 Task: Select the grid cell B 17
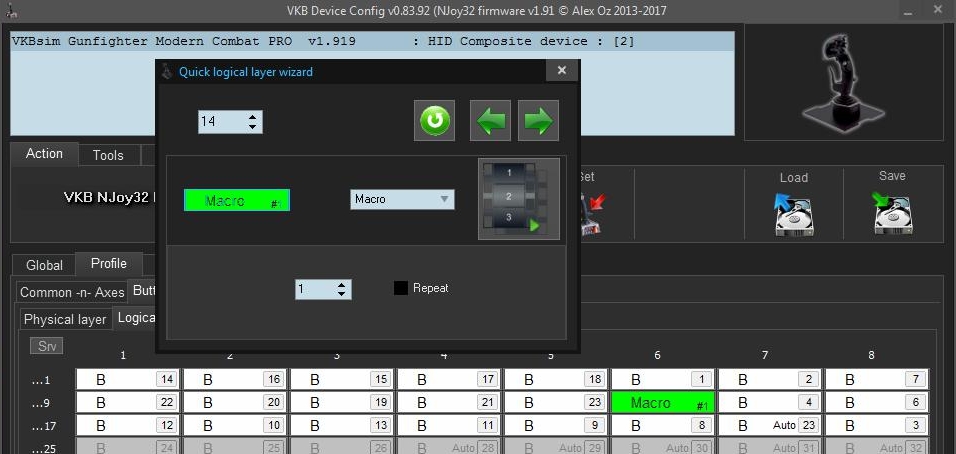(449, 380)
